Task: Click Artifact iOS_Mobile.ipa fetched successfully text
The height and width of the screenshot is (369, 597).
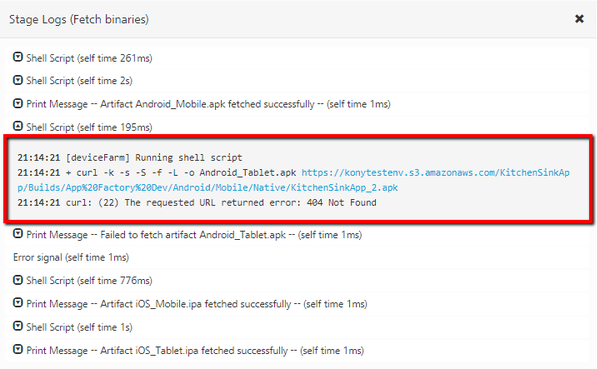Action: (195, 304)
